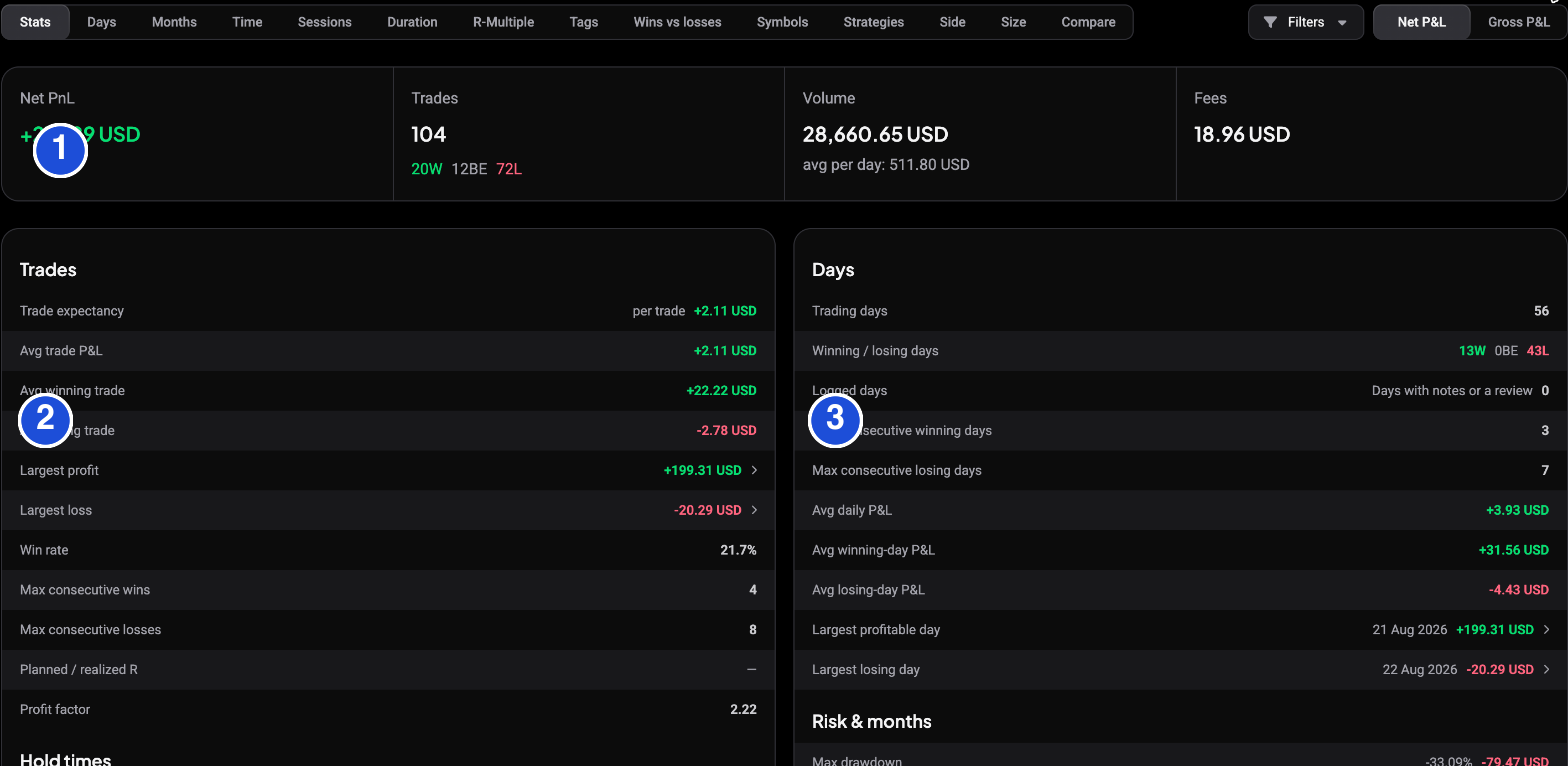Open Largest losing day chevron
The image size is (1568, 766).
coord(1546,670)
